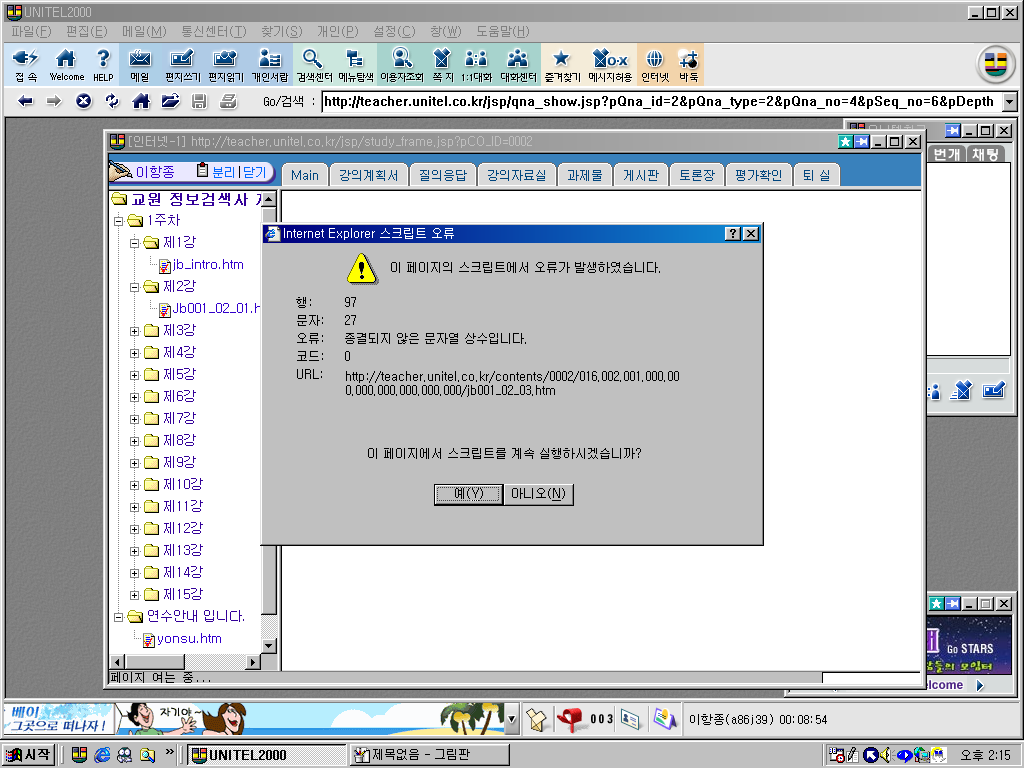Viewport: 1024px width, 768px height.
Task: Click the 접속 (connect) toolbar icon
Action: 26,65
